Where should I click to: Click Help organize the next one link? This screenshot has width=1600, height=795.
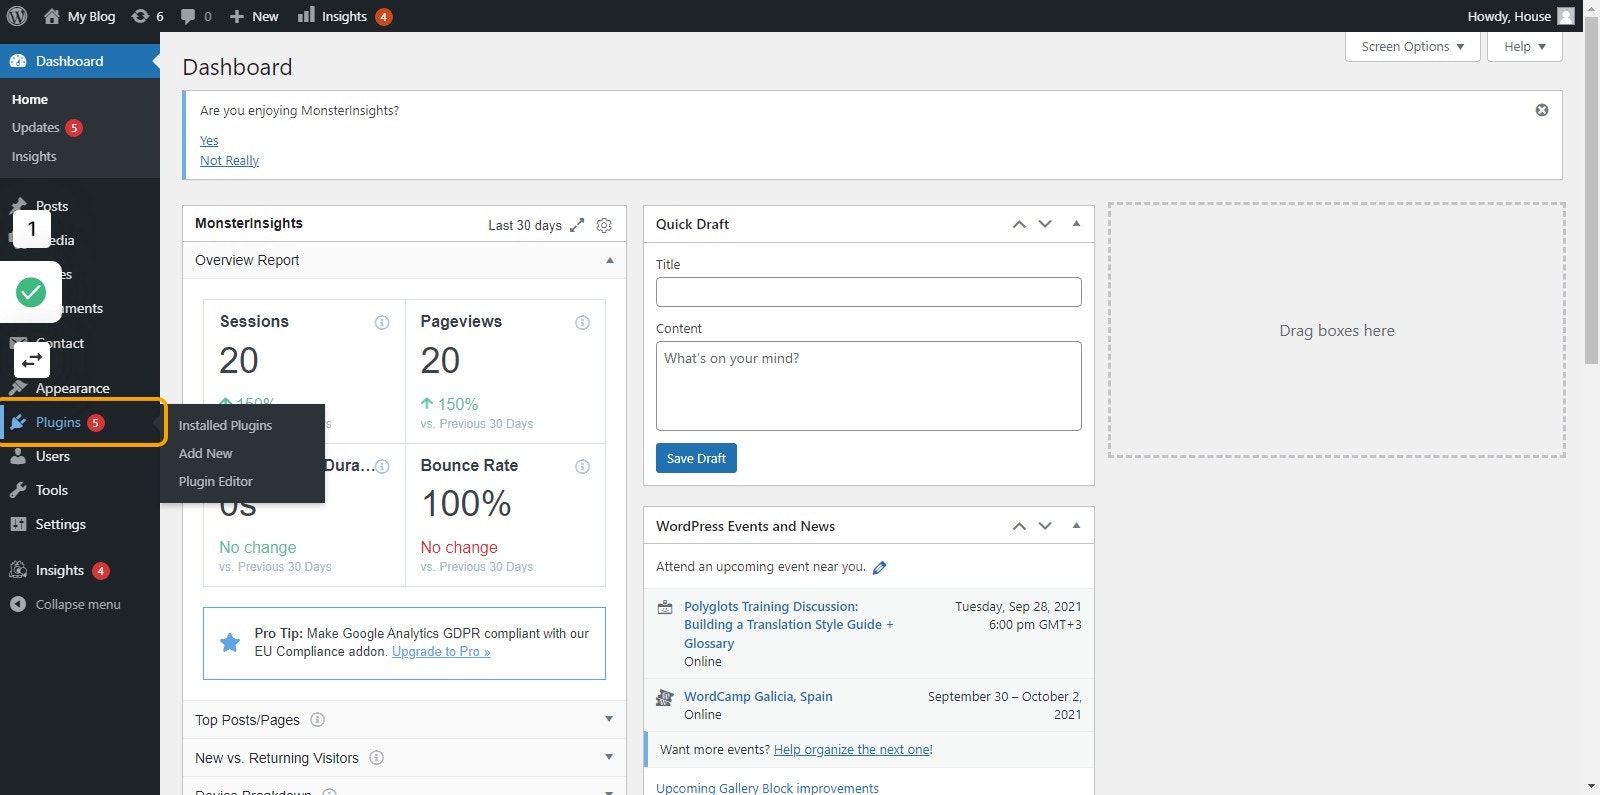852,750
